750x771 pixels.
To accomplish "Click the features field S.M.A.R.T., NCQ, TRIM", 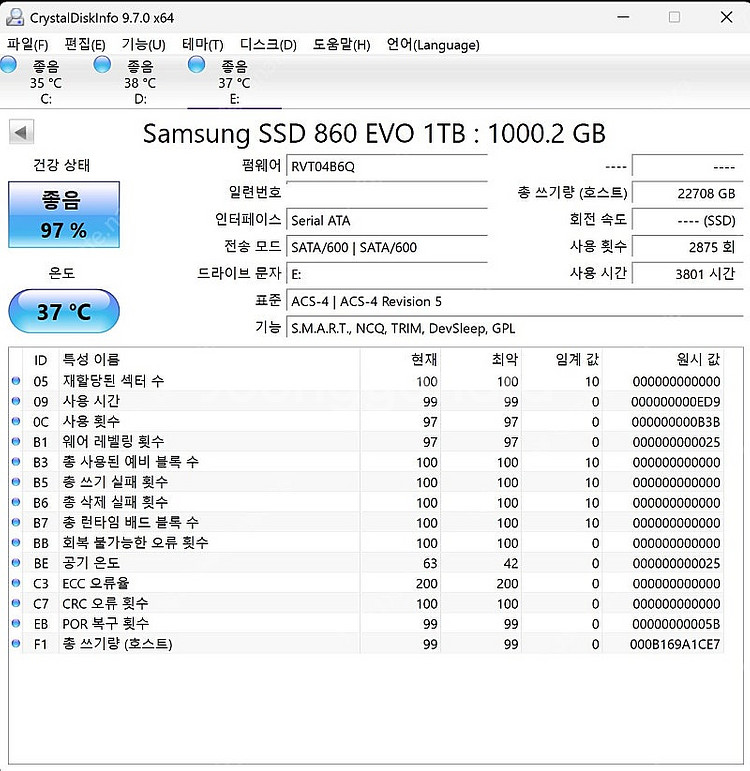I will (514, 328).
